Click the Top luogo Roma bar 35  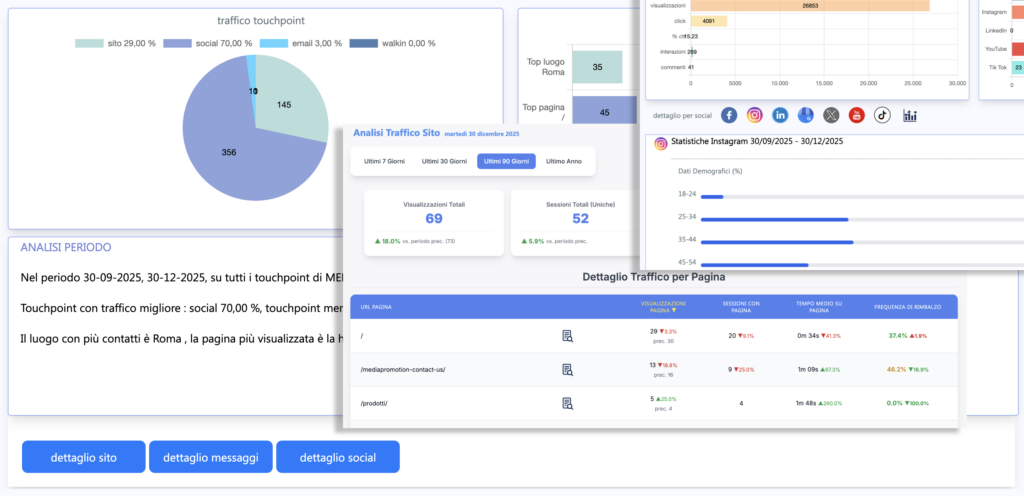coord(598,67)
